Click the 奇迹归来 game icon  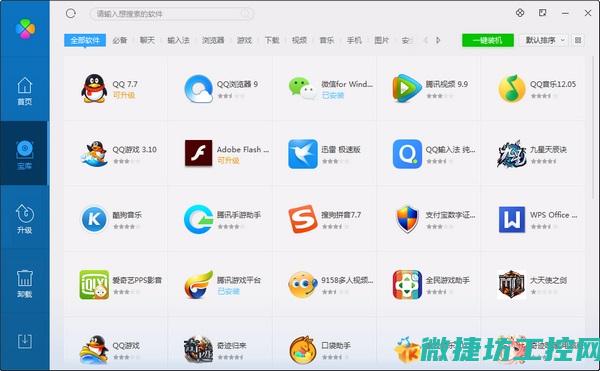pos(198,350)
